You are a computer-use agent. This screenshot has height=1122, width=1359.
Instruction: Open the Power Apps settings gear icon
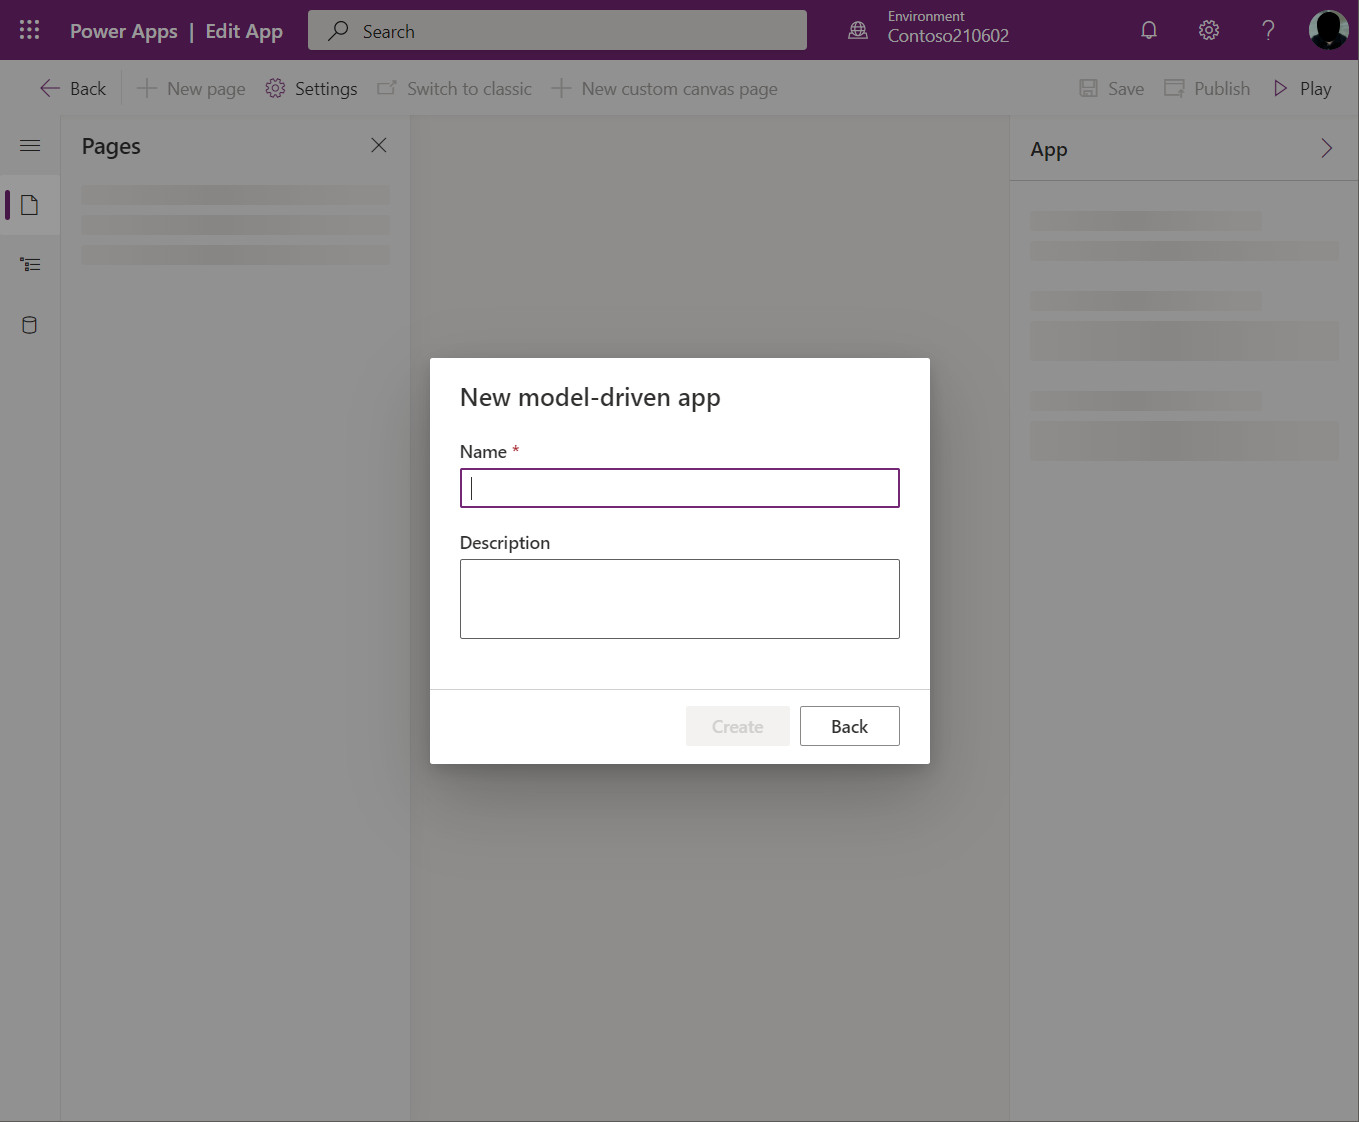tap(1208, 30)
